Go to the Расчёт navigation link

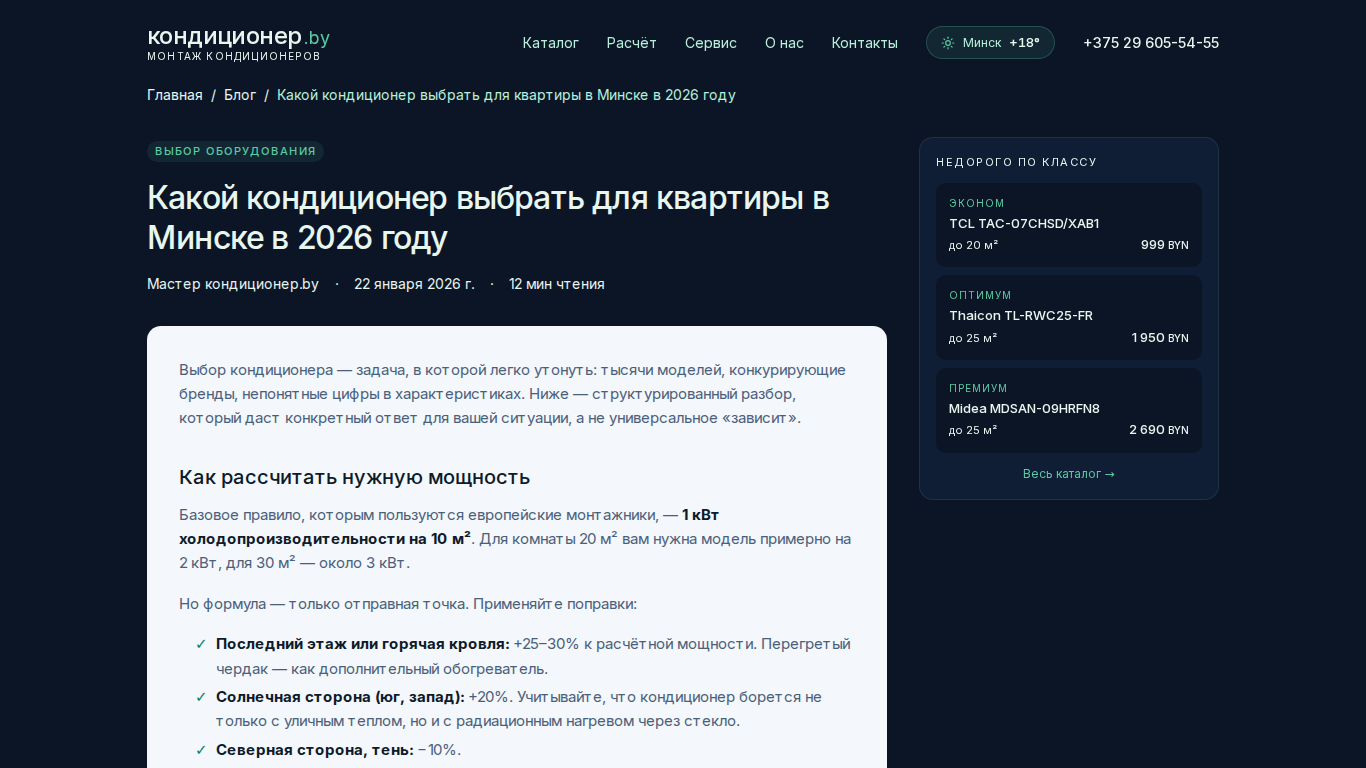pos(632,43)
